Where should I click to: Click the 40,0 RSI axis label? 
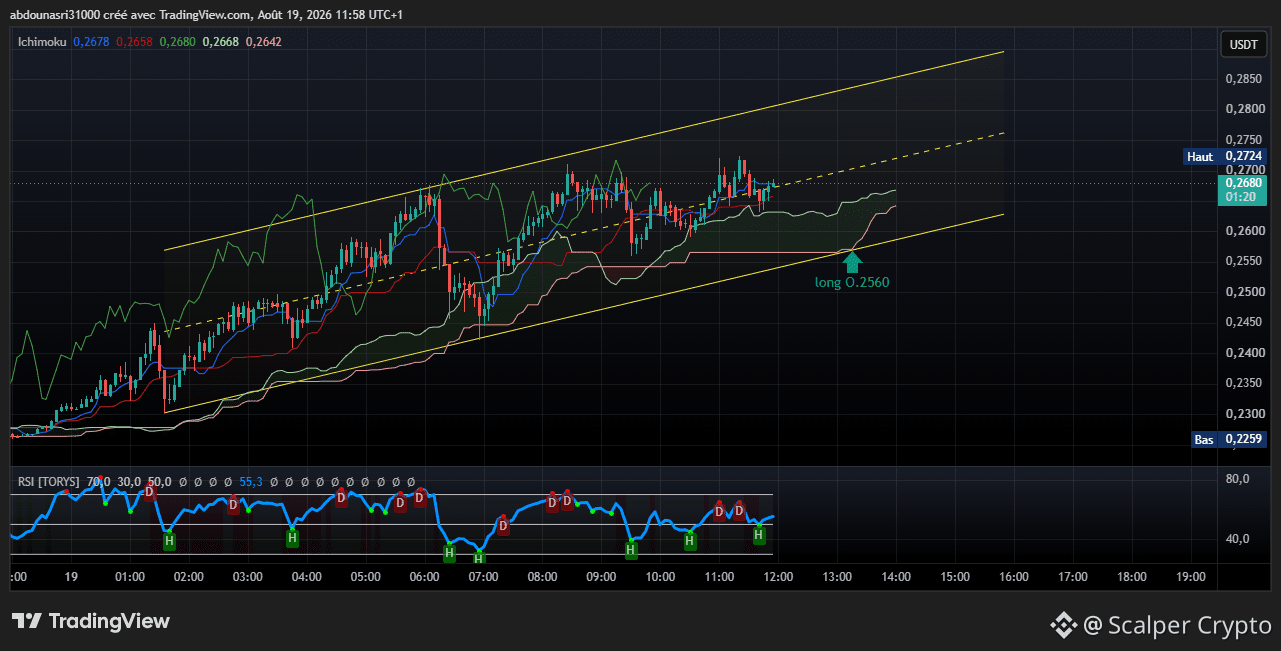tap(1237, 539)
